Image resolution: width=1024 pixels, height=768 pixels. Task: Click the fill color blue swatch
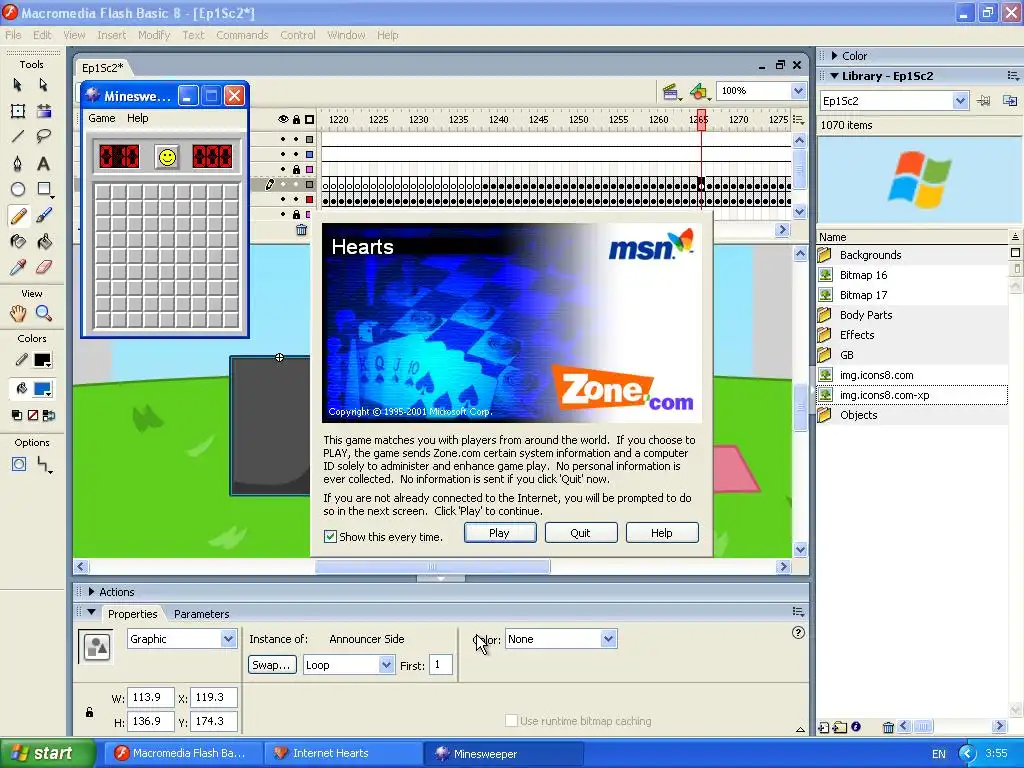tap(43, 390)
